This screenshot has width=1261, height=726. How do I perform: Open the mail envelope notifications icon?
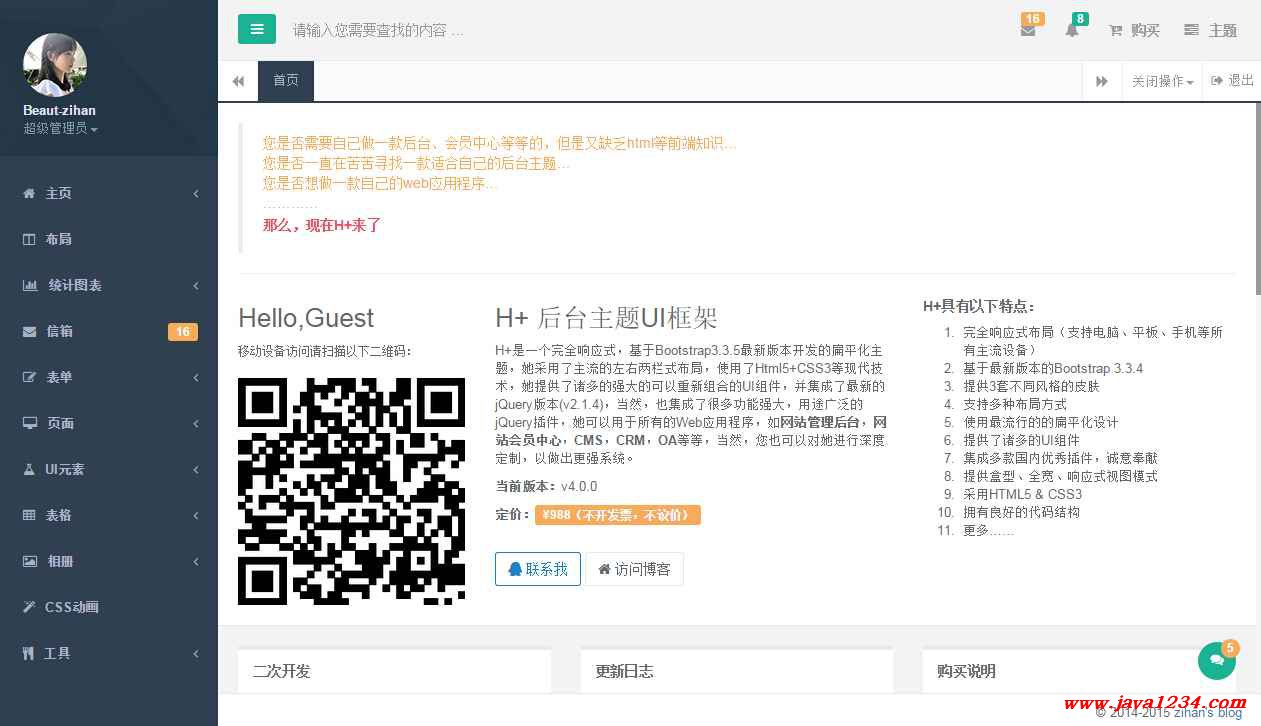(1028, 31)
